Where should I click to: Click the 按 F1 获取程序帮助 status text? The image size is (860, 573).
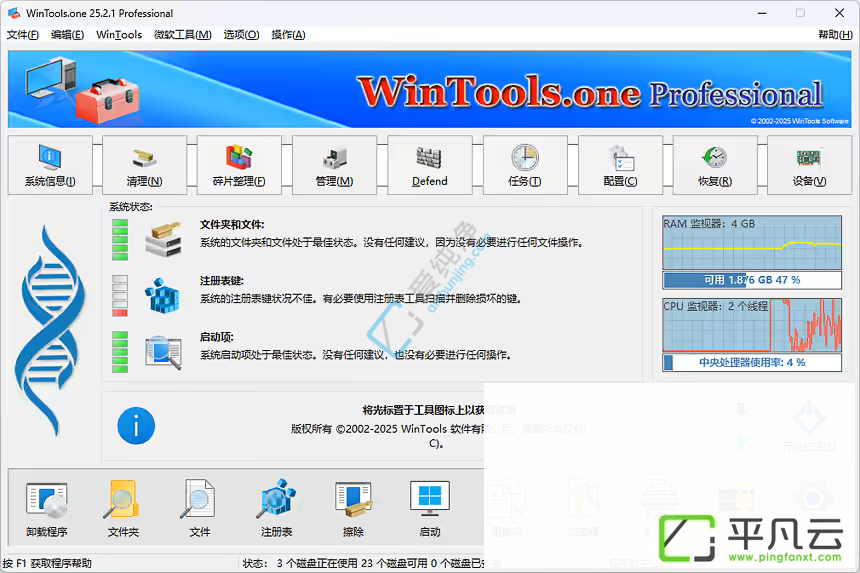tap(47, 563)
